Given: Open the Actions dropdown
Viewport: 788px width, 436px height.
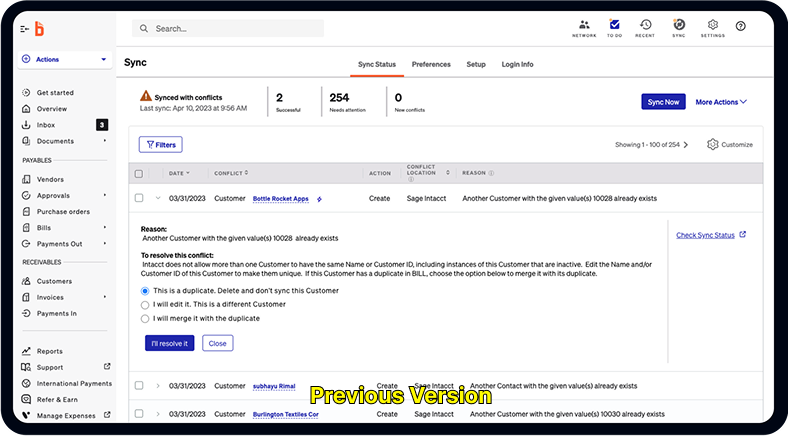Looking at the screenshot, I should [65, 59].
